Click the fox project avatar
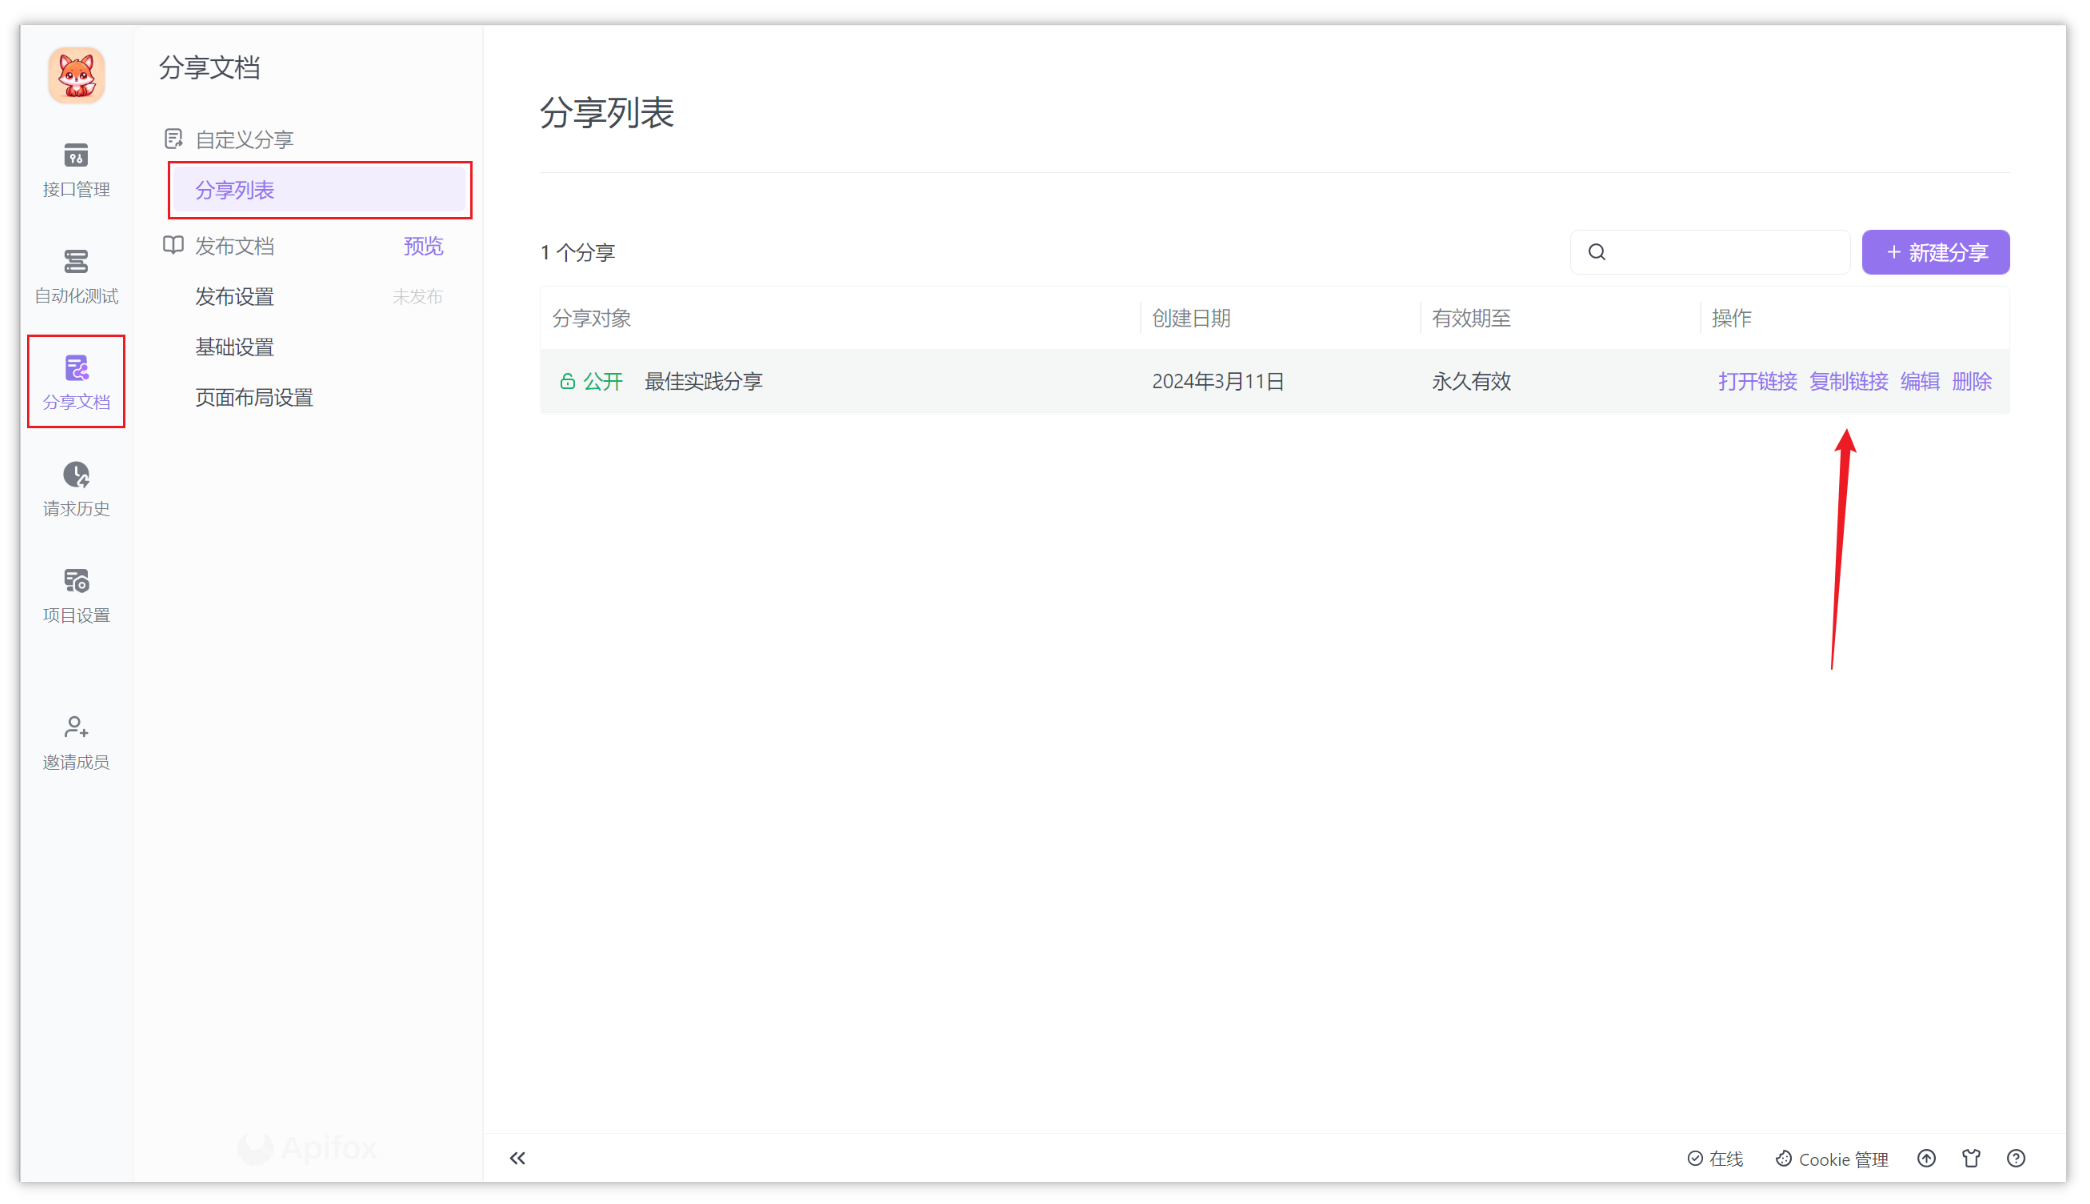The width and height of the screenshot is (2090, 1204). pyautogui.click(x=75, y=75)
